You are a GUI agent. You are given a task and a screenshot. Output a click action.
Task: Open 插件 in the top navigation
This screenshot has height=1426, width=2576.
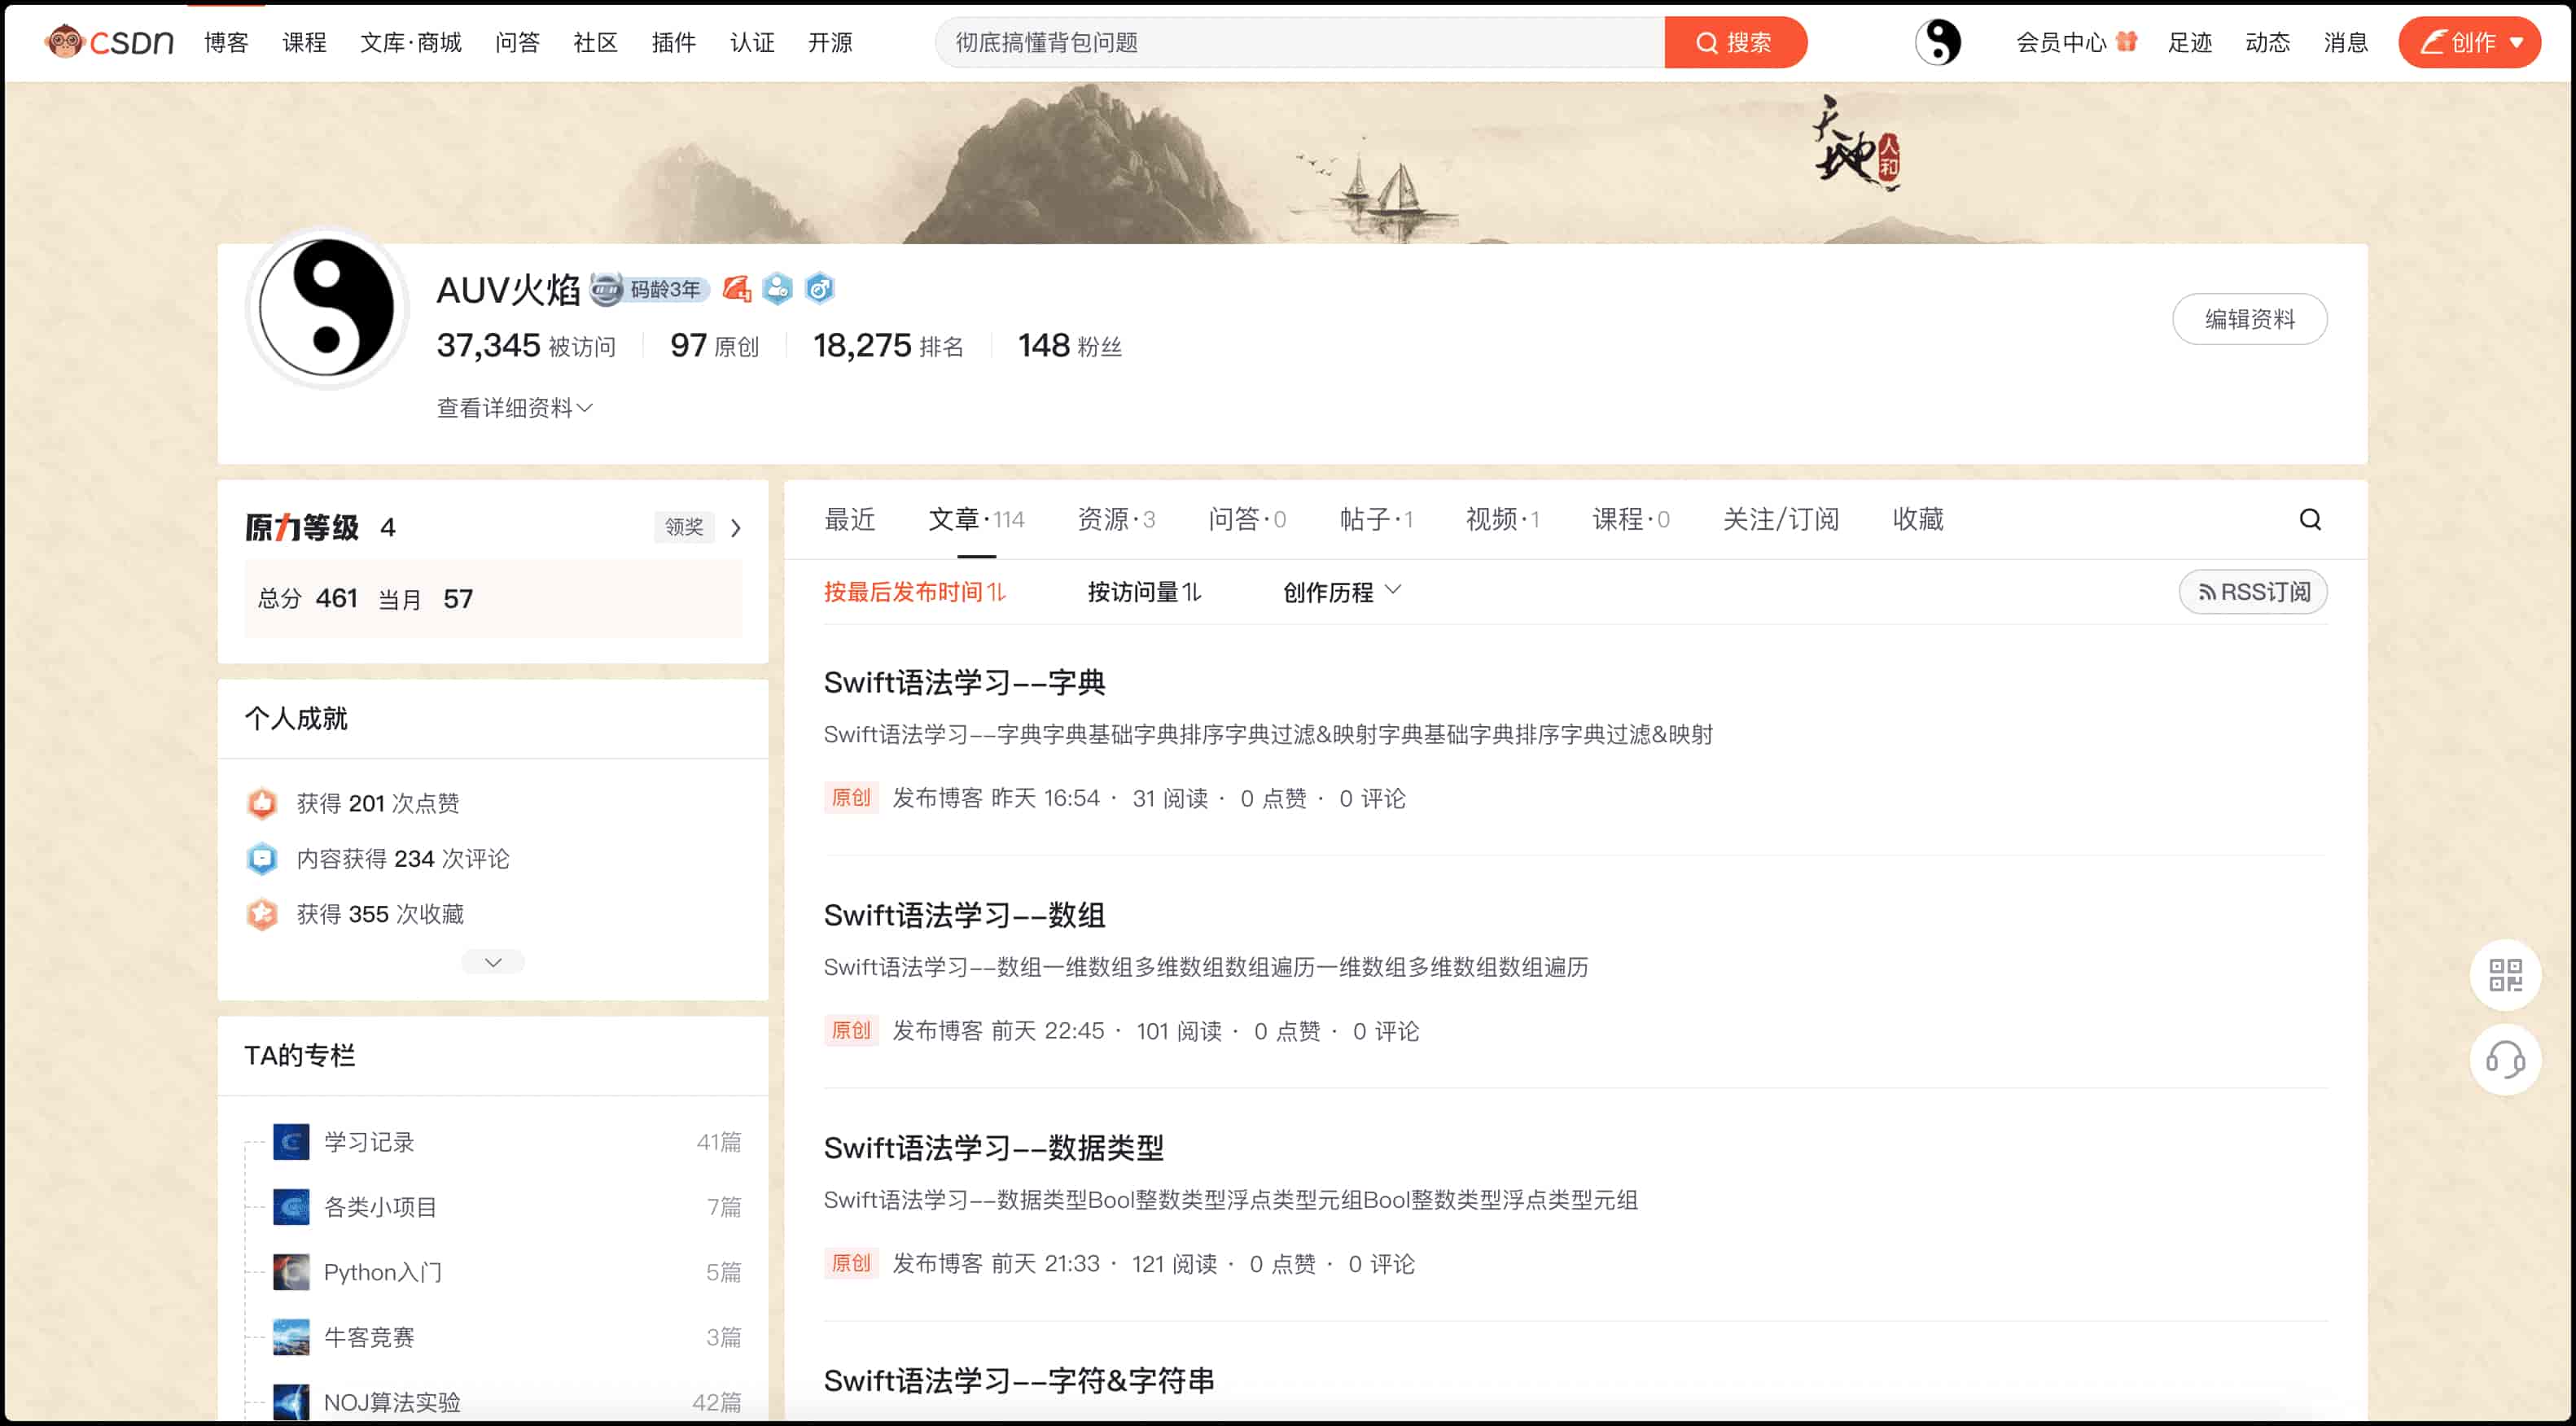pyautogui.click(x=673, y=42)
